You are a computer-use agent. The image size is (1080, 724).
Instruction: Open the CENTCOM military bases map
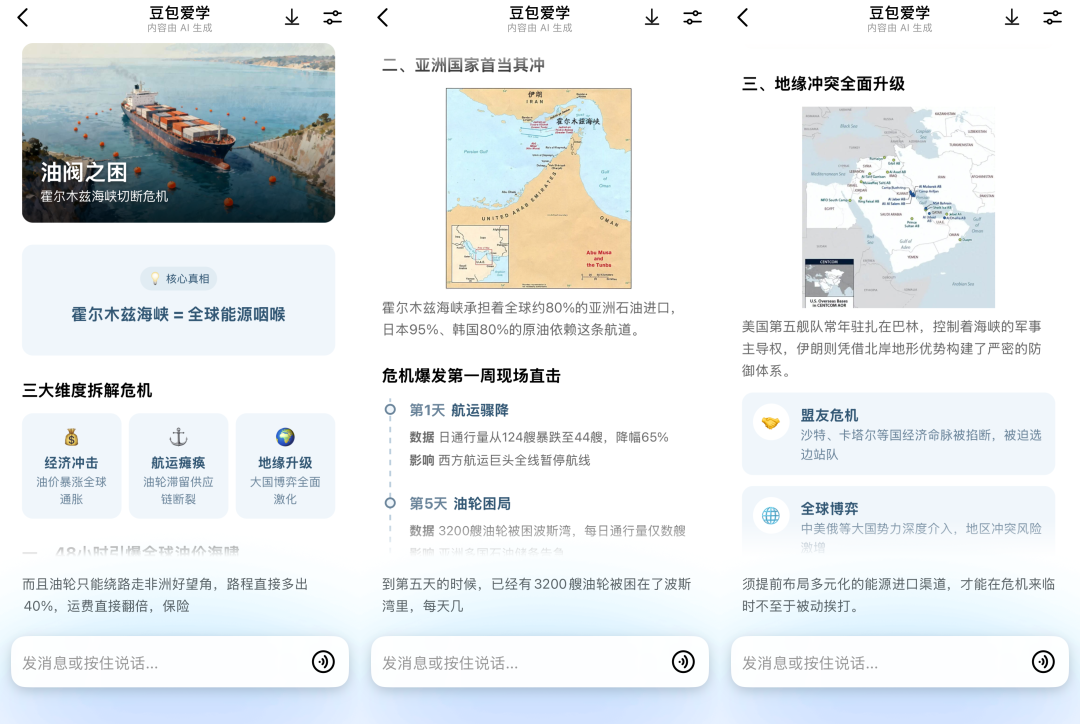898,207
